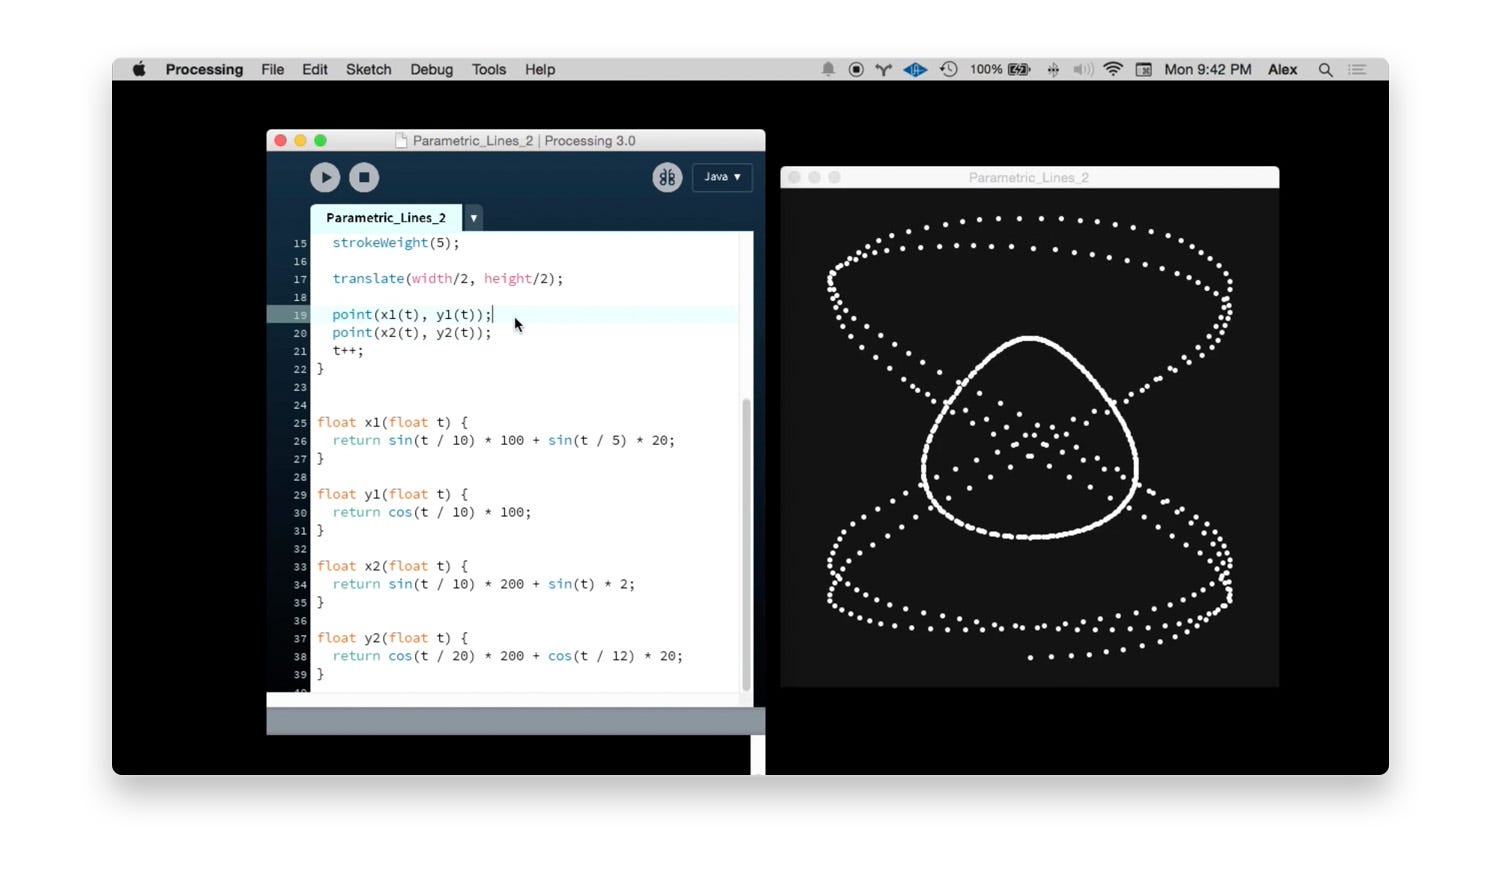Click the notification bell icon in menu bar
Viewport: 1500px width, 887px height.
tap(828, 69)
